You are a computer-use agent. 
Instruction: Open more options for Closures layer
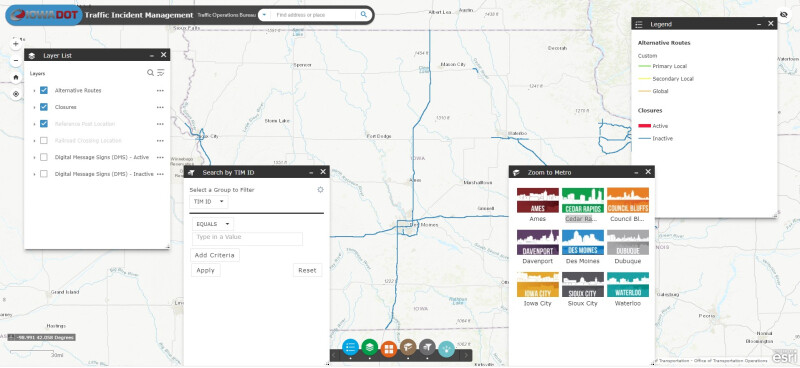click(161, 107)
